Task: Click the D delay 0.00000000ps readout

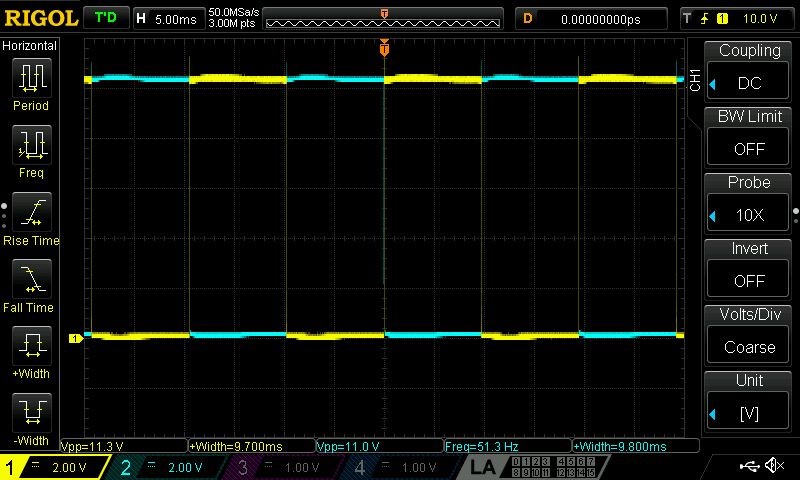Action: point(591,19)
